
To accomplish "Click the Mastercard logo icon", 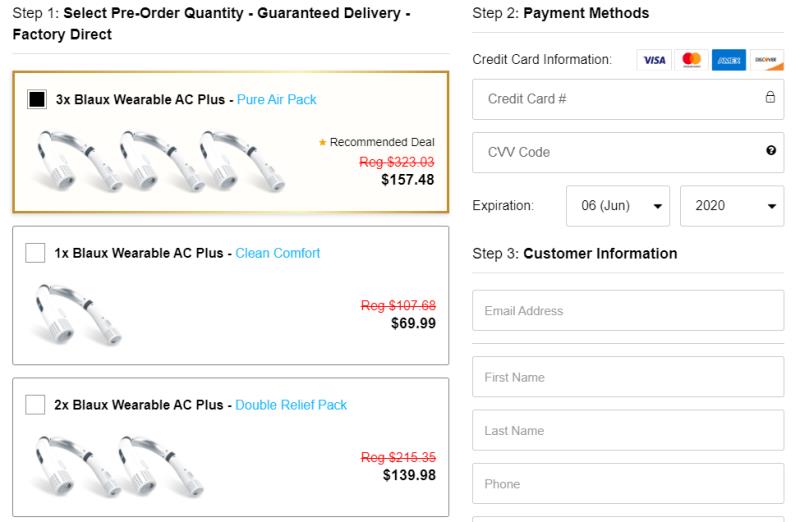I will click(x=691, y=60).
